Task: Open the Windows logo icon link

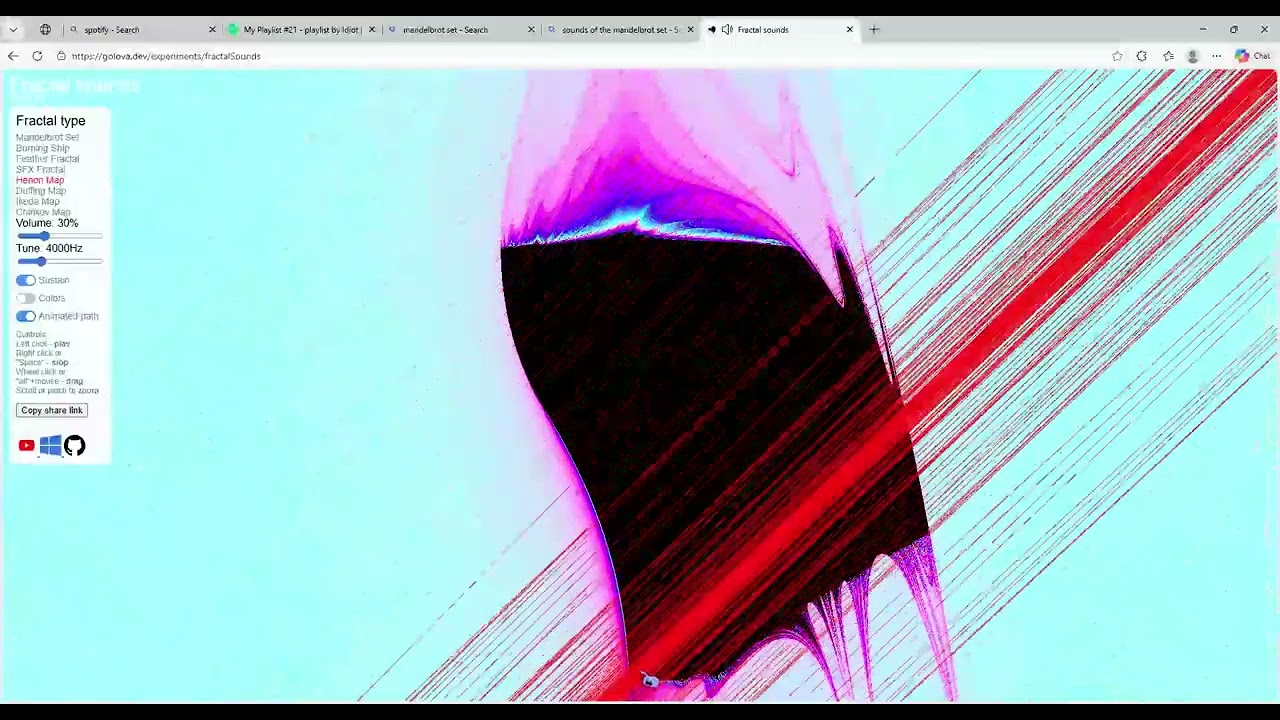Action: coord(51,446)
